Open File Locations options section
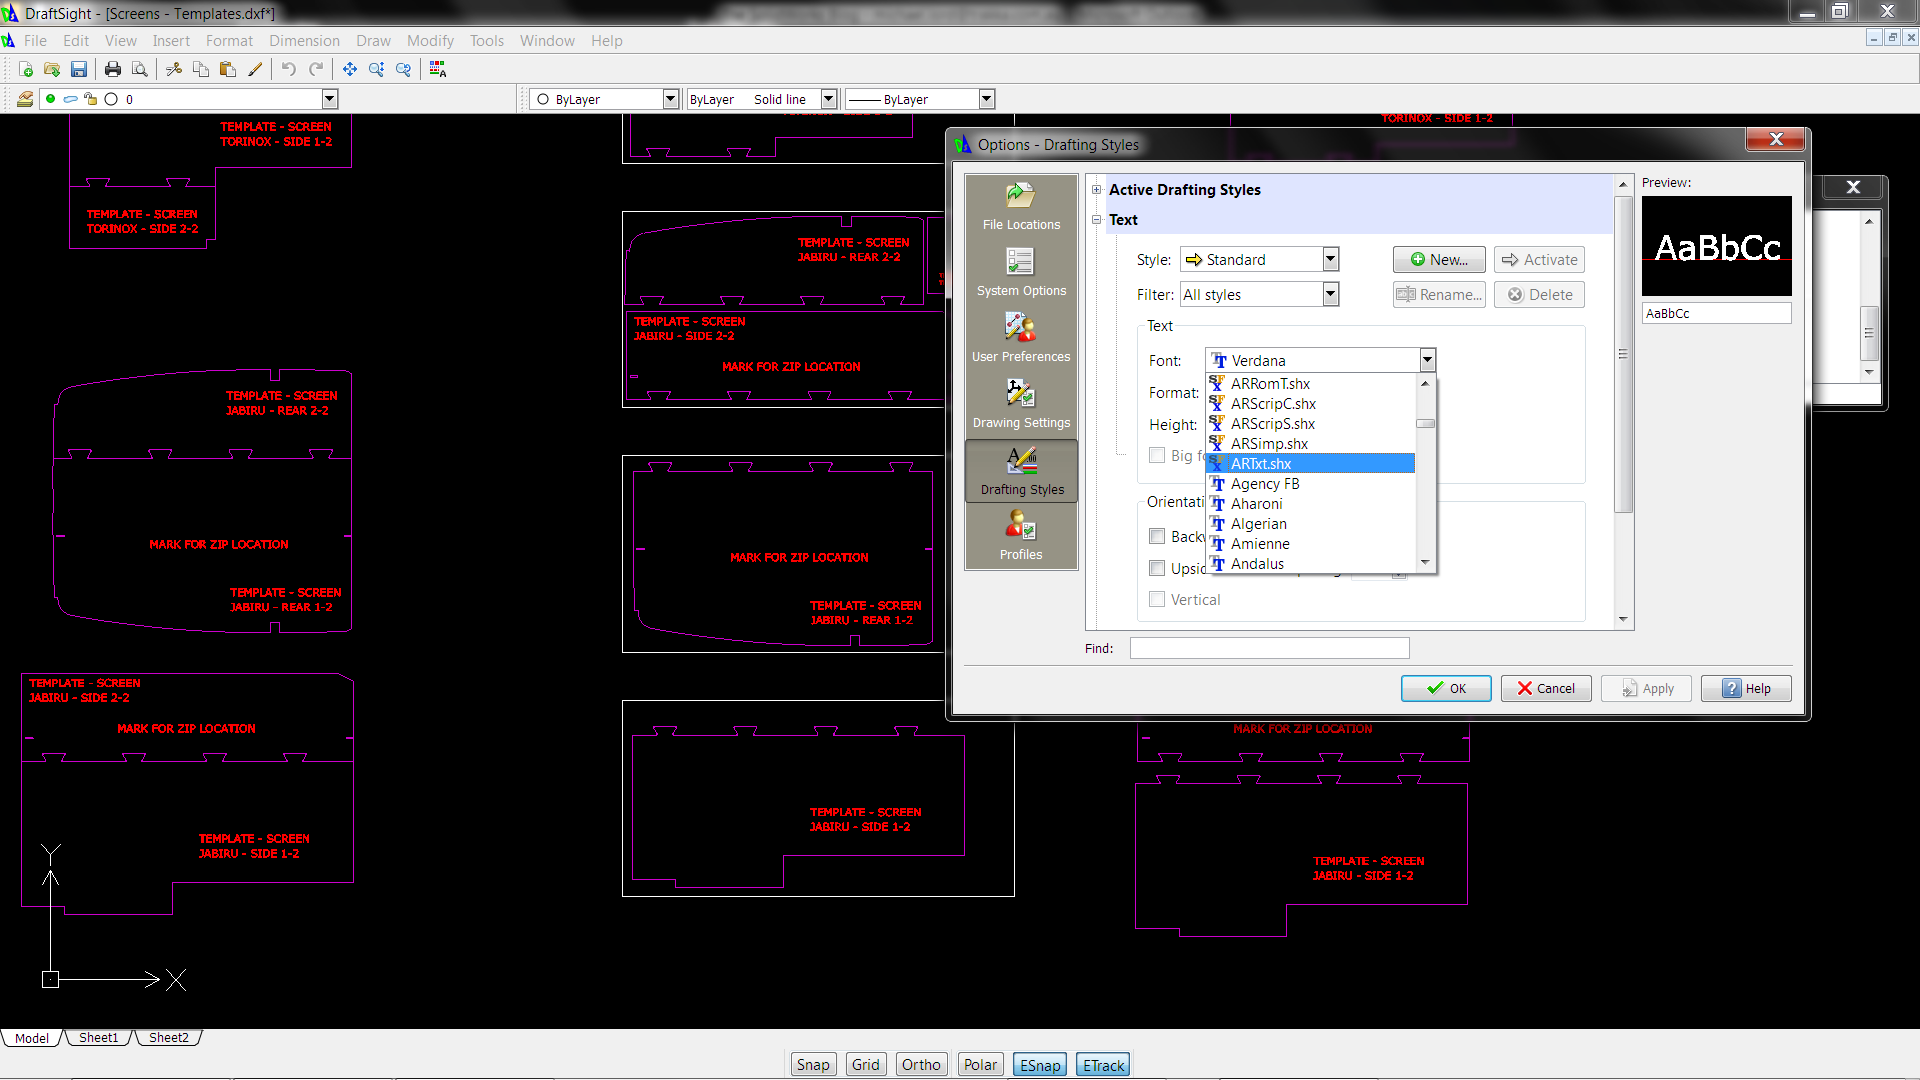Screen dimensions: 1920x1080 (x=1021, y=207)
